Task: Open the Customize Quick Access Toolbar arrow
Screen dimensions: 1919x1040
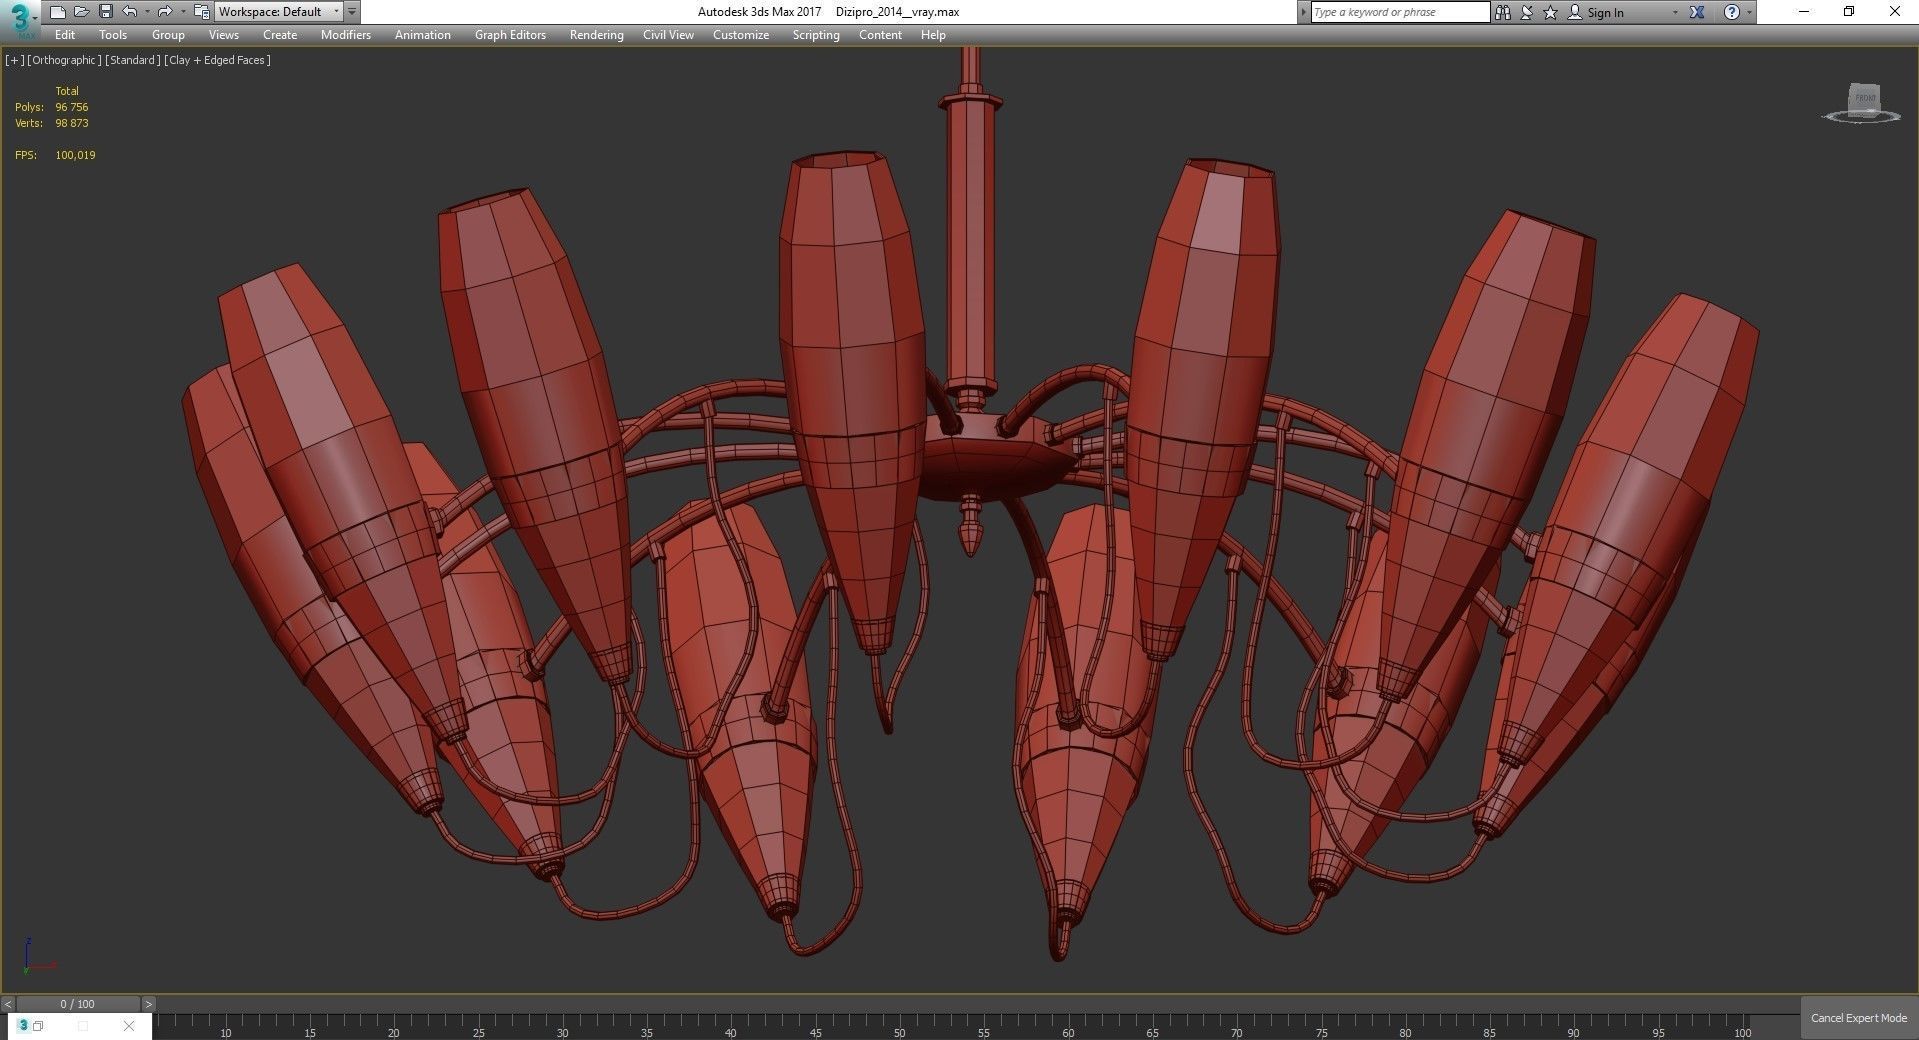Action: pos(352,12)
